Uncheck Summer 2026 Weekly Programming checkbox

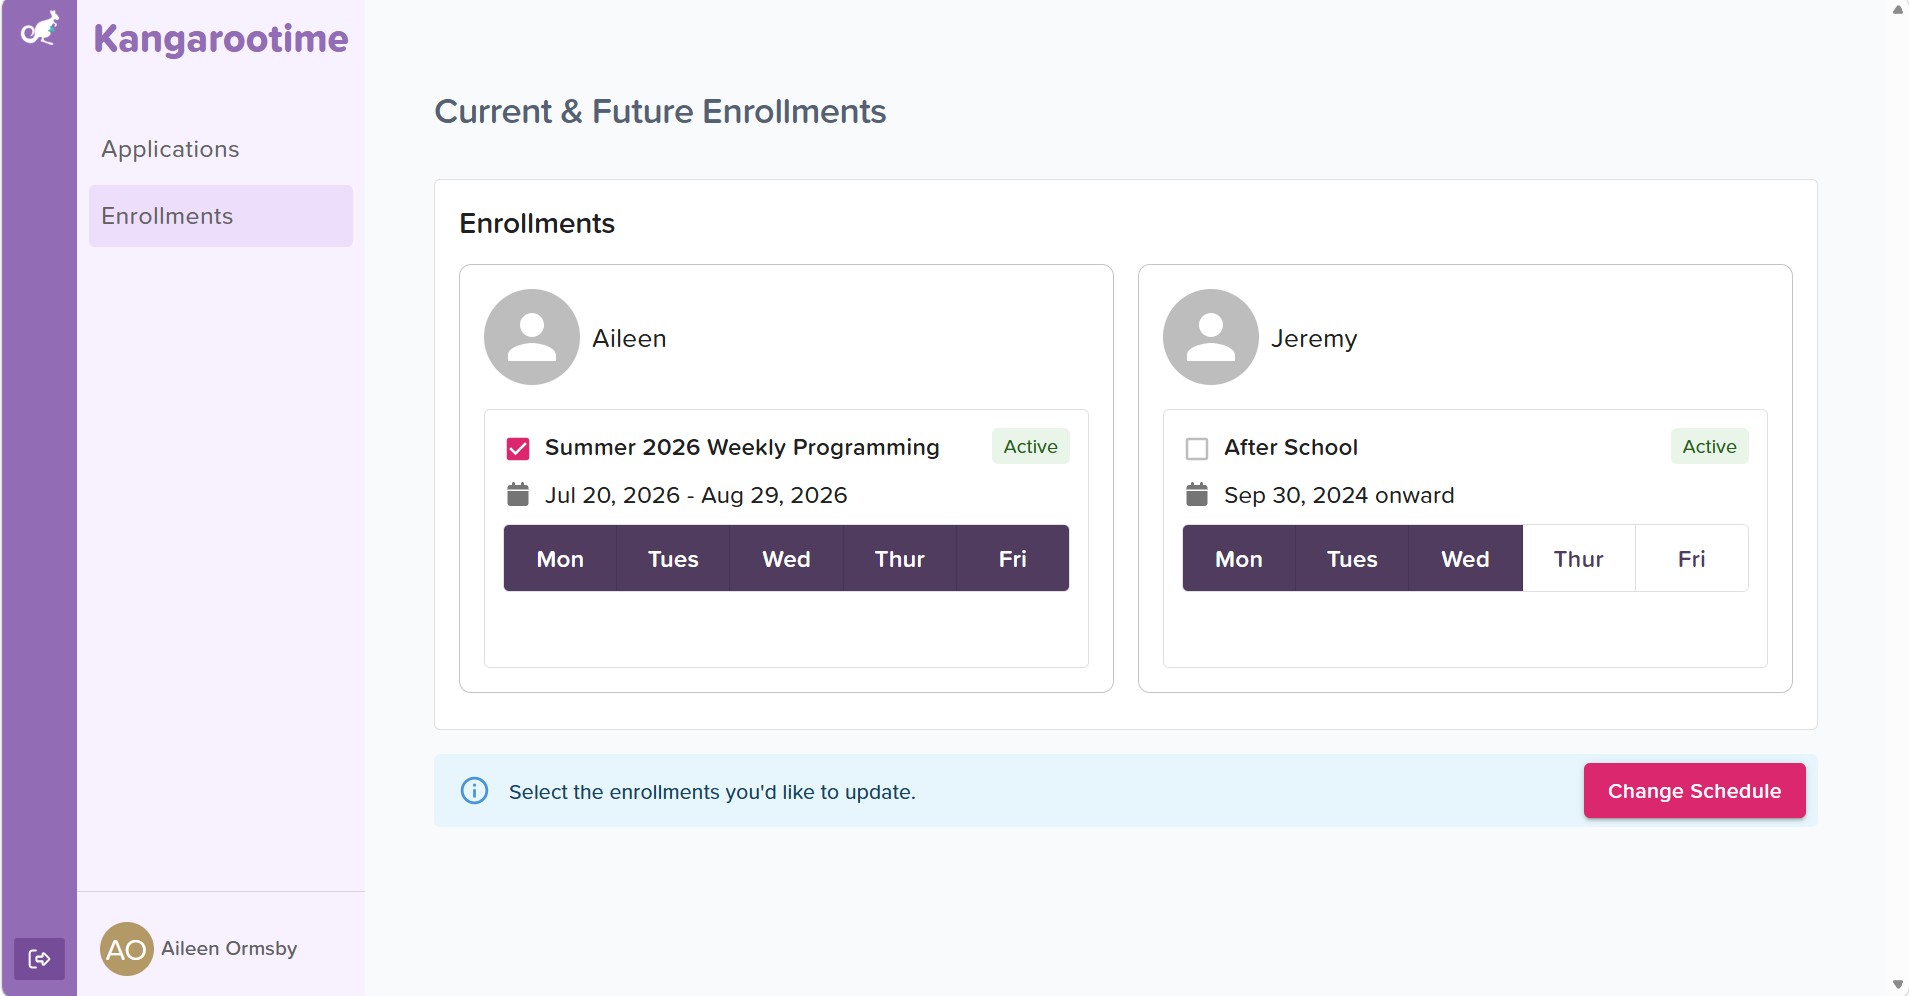[518, 448]
